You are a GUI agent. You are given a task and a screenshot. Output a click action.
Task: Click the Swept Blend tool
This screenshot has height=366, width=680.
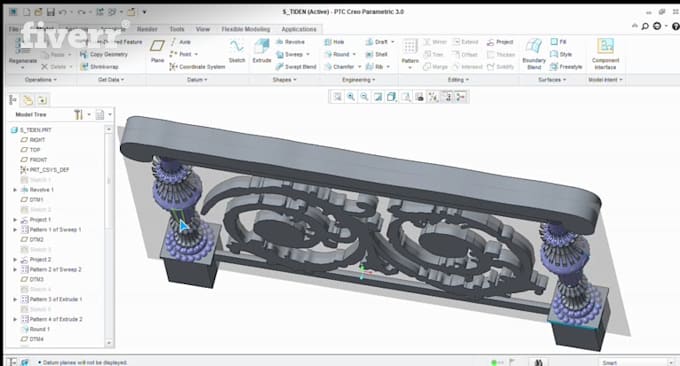(296, 67)
